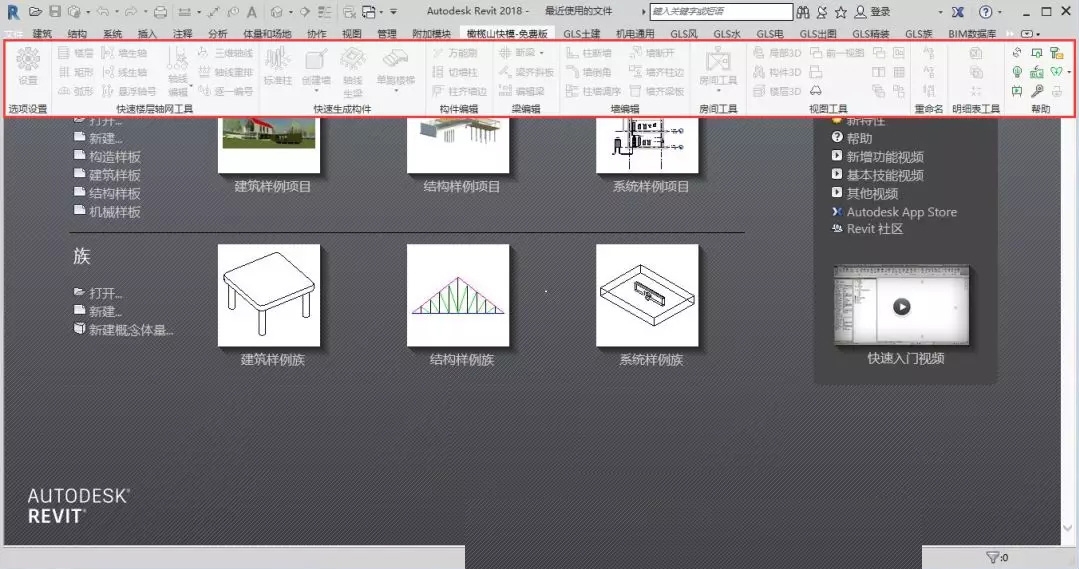Click the 墙齐柱边 tool in ribbon

tap(656, 72)
